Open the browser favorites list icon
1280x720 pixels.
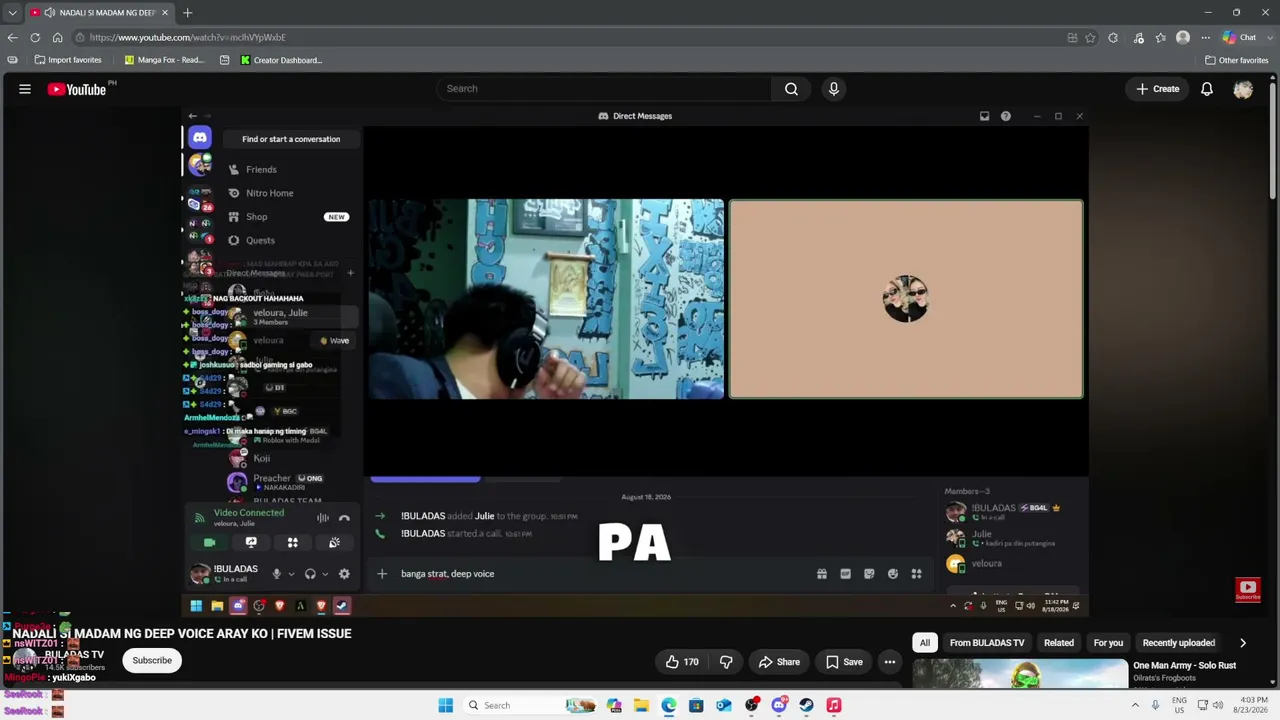(x=1160, y=38)
